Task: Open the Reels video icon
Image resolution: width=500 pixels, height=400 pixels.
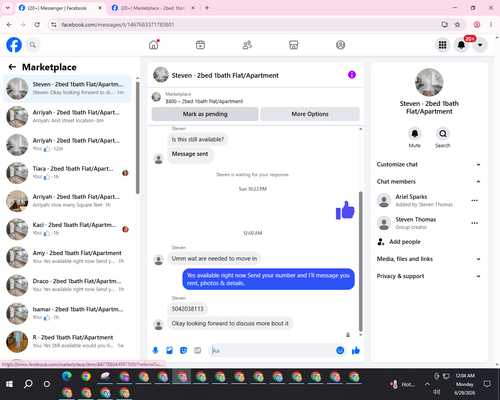Action: [200, 45]
